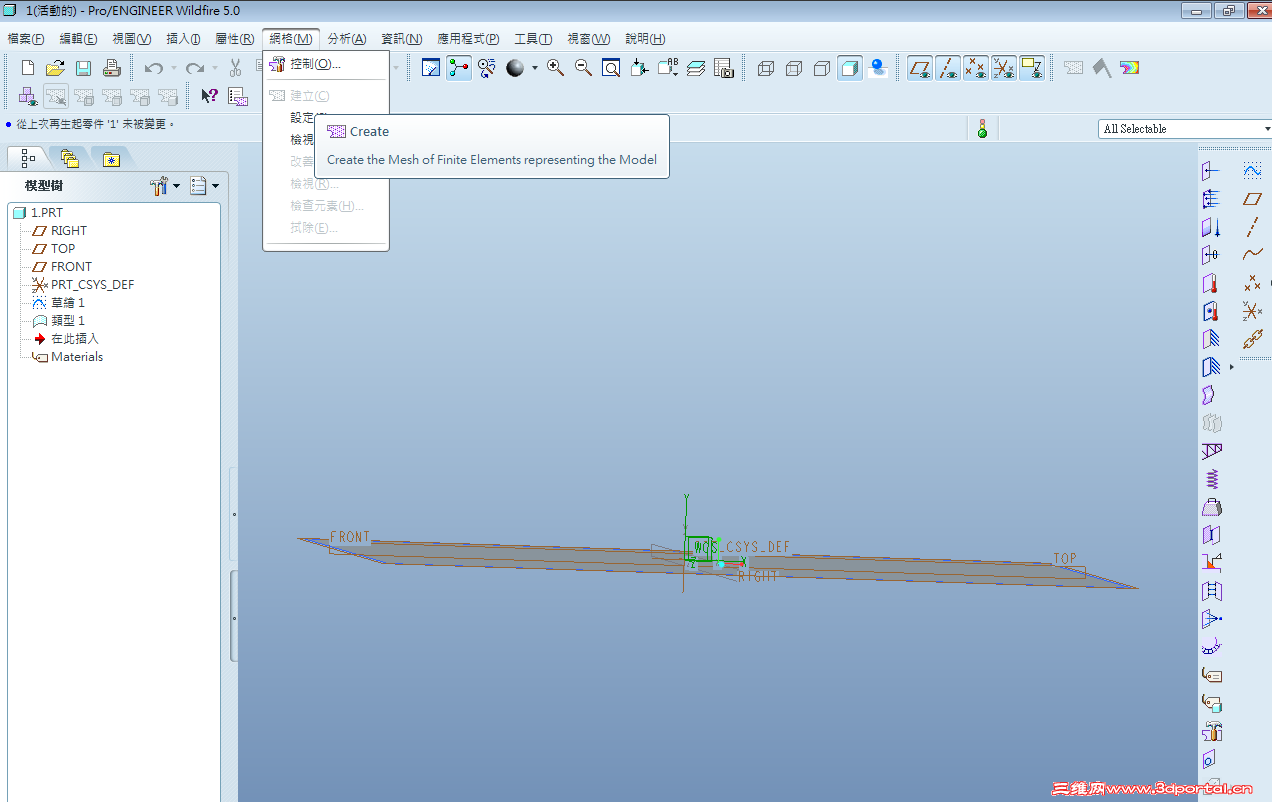Open a file using the folder icon
This screenshot has width=1272, height=802.
coord(56,68)
